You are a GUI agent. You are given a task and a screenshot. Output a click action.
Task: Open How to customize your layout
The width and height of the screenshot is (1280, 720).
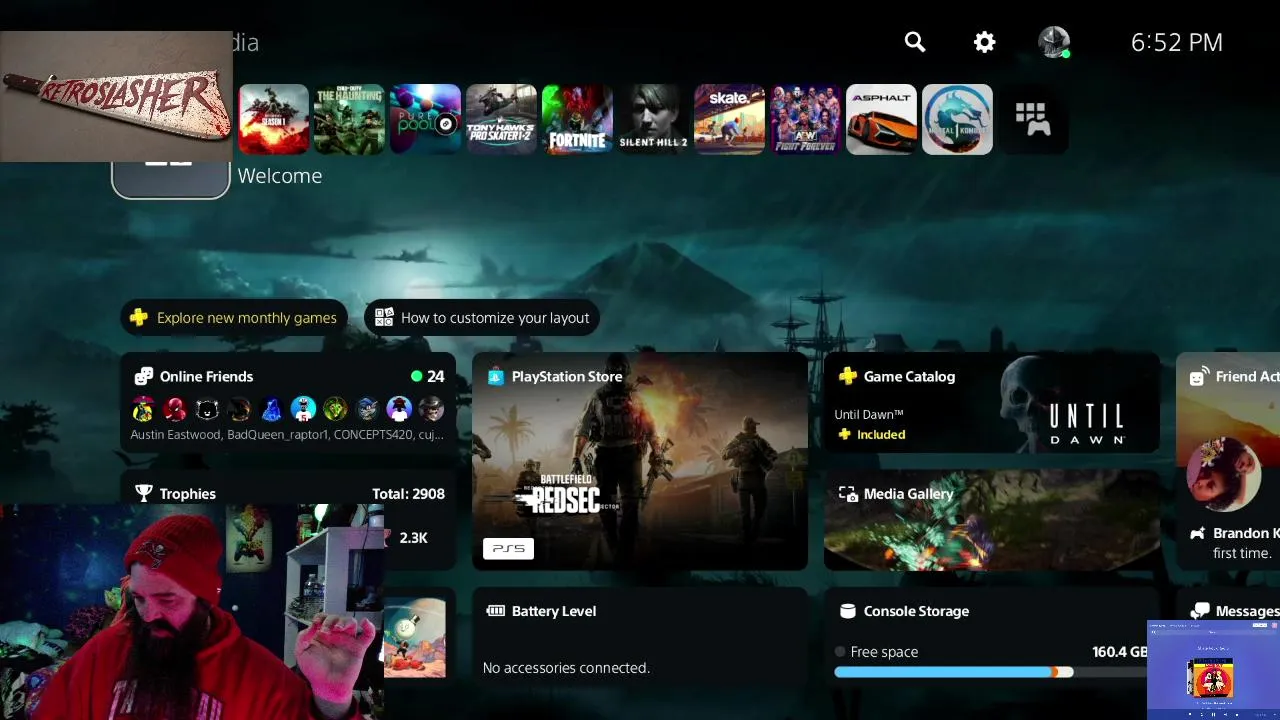pyautogui.click(x=482, y=318)
